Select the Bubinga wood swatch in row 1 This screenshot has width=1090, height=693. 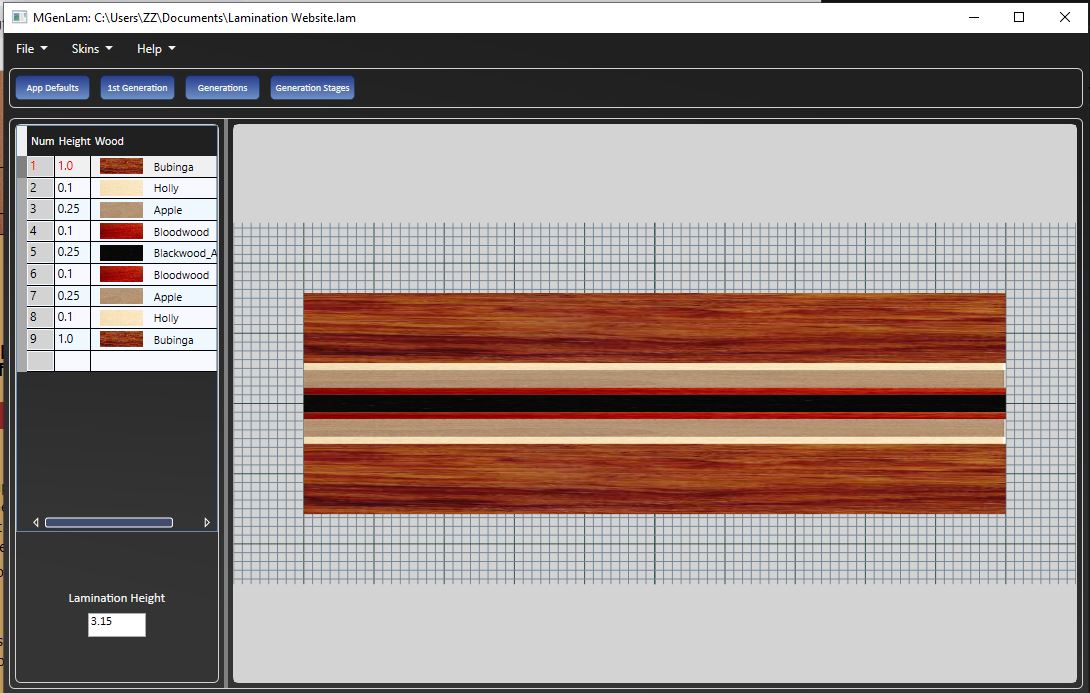[121, 166]
